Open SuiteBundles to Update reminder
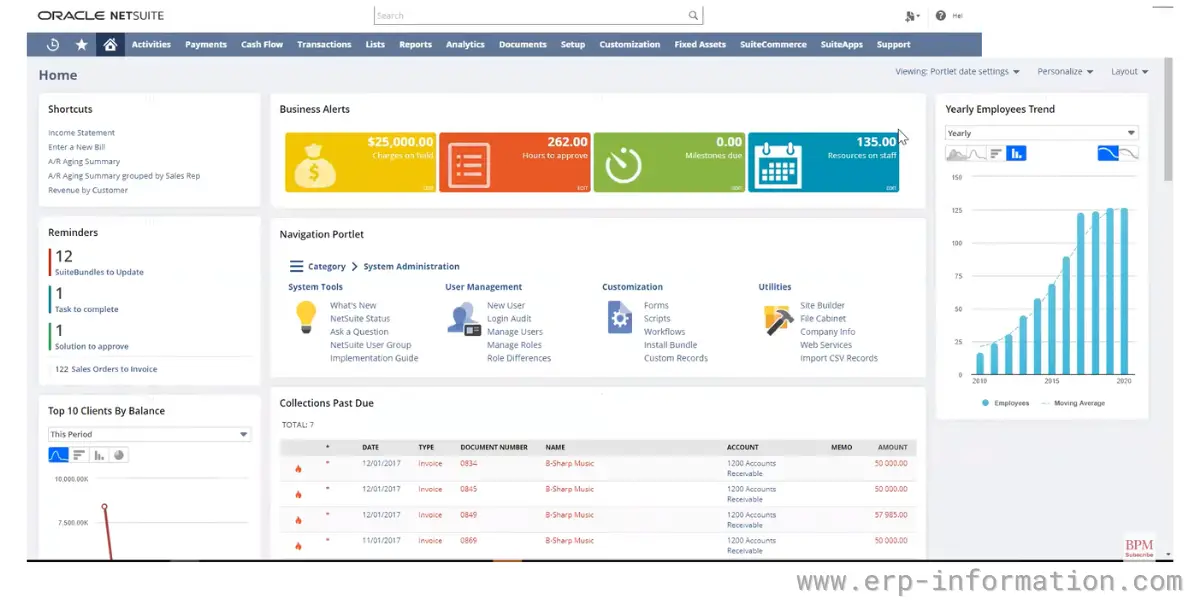The image size is (1200, 600). pos(99,272)
